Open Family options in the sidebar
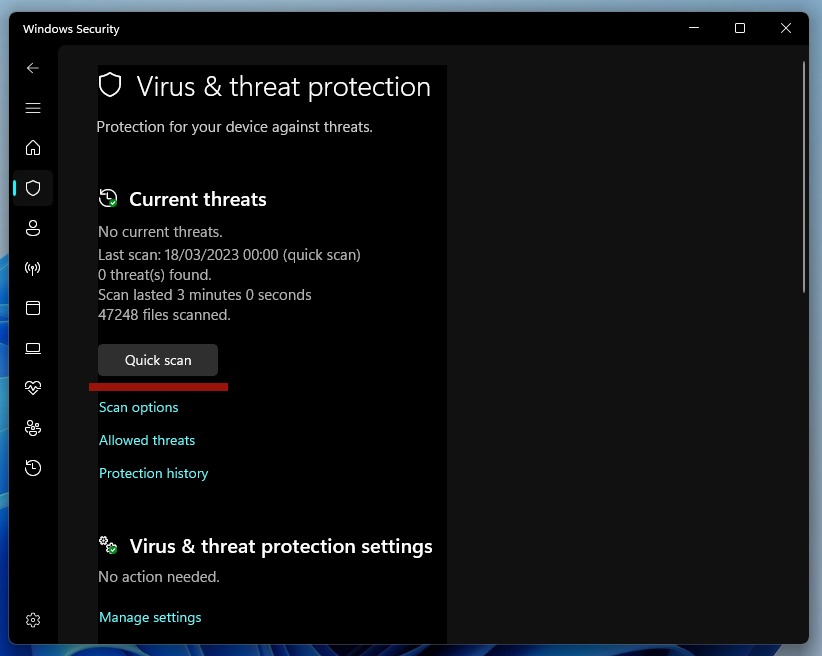Viewport: 822px width, 656px height. [x=33, y=428]
